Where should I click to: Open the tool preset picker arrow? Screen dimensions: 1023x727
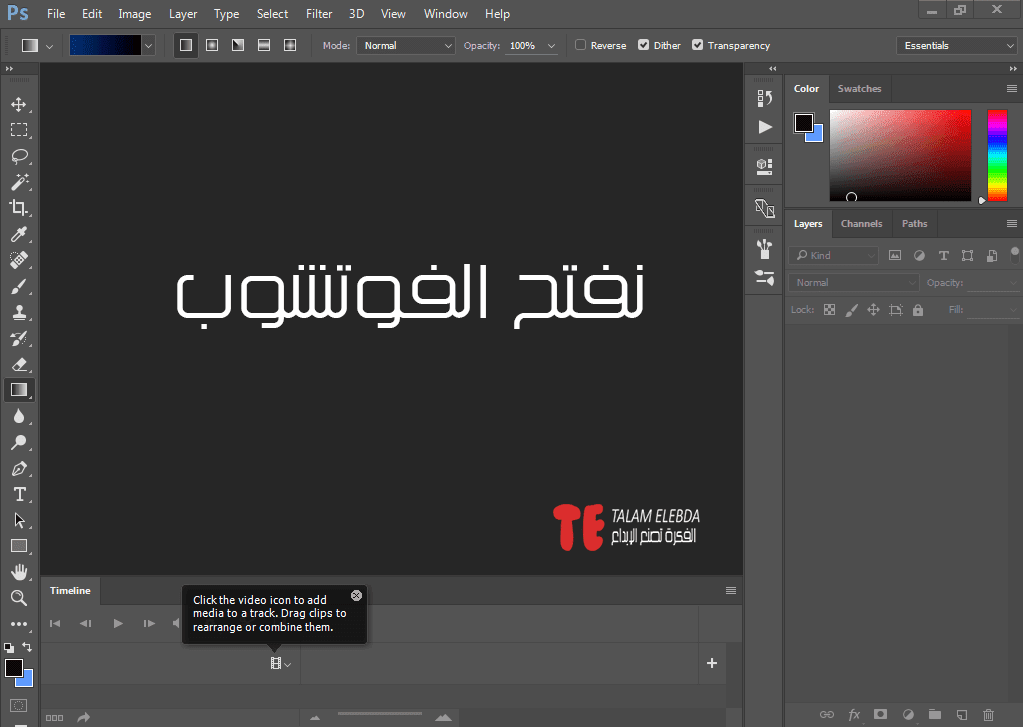[x=49, y=46]
